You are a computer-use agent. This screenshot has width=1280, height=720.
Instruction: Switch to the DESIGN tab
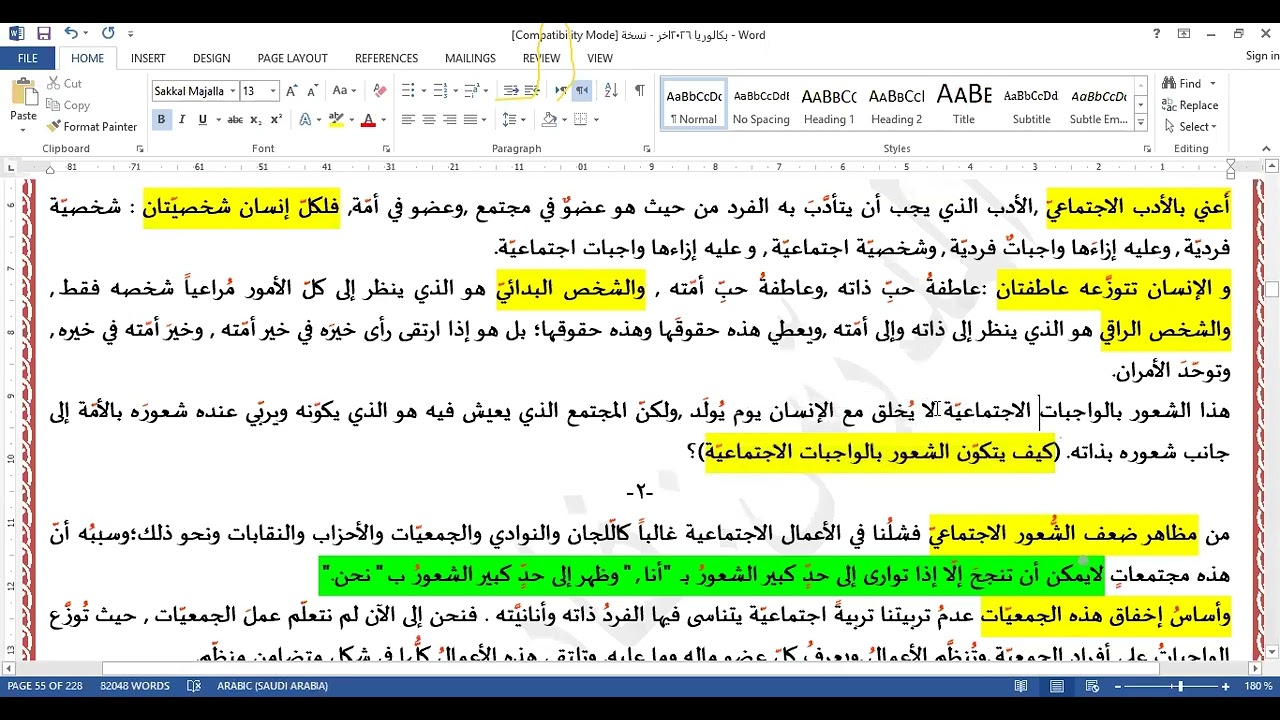coord(211,59)
